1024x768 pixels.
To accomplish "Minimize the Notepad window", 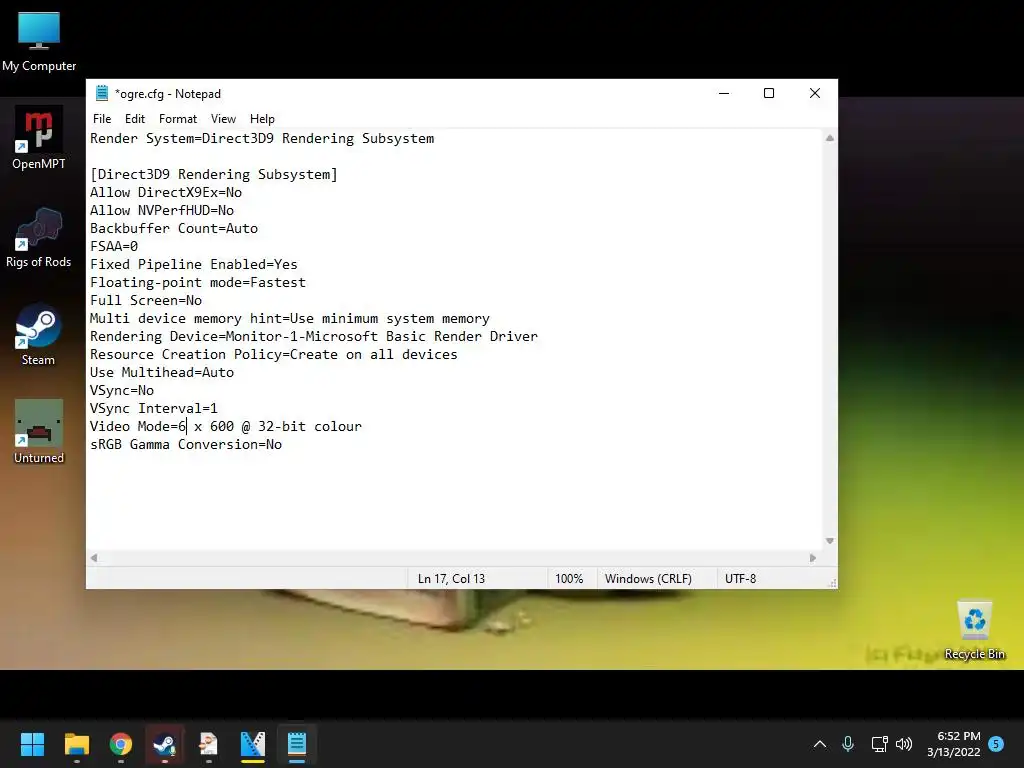I will point(724,93).
